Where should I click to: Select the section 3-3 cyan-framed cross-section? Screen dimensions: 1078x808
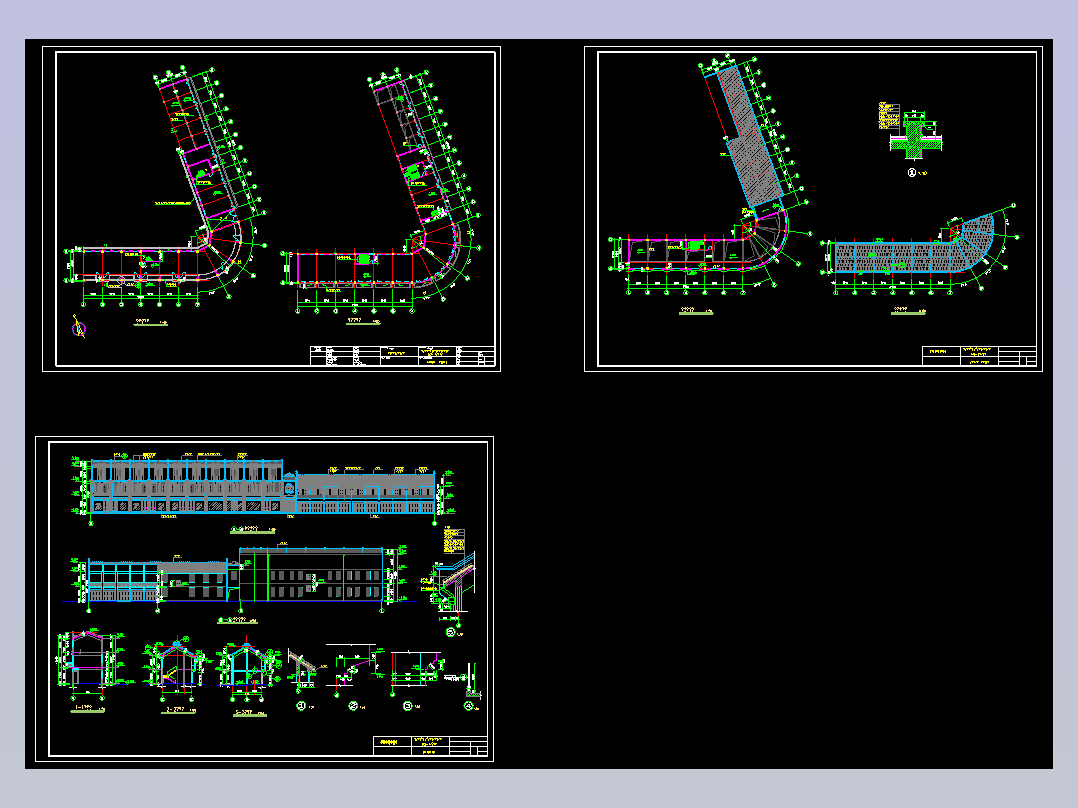click(x=250, y=667)
